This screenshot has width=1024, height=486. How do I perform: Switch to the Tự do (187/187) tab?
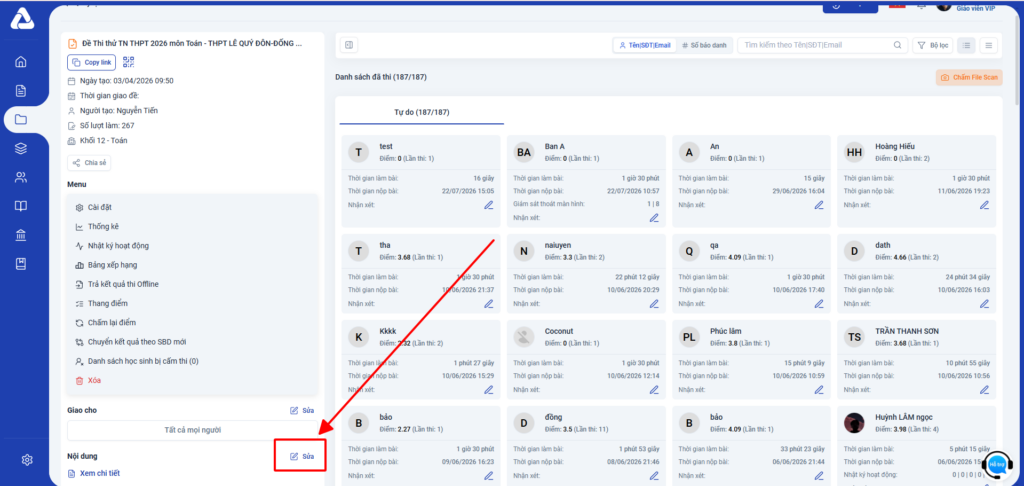point(421,112)
